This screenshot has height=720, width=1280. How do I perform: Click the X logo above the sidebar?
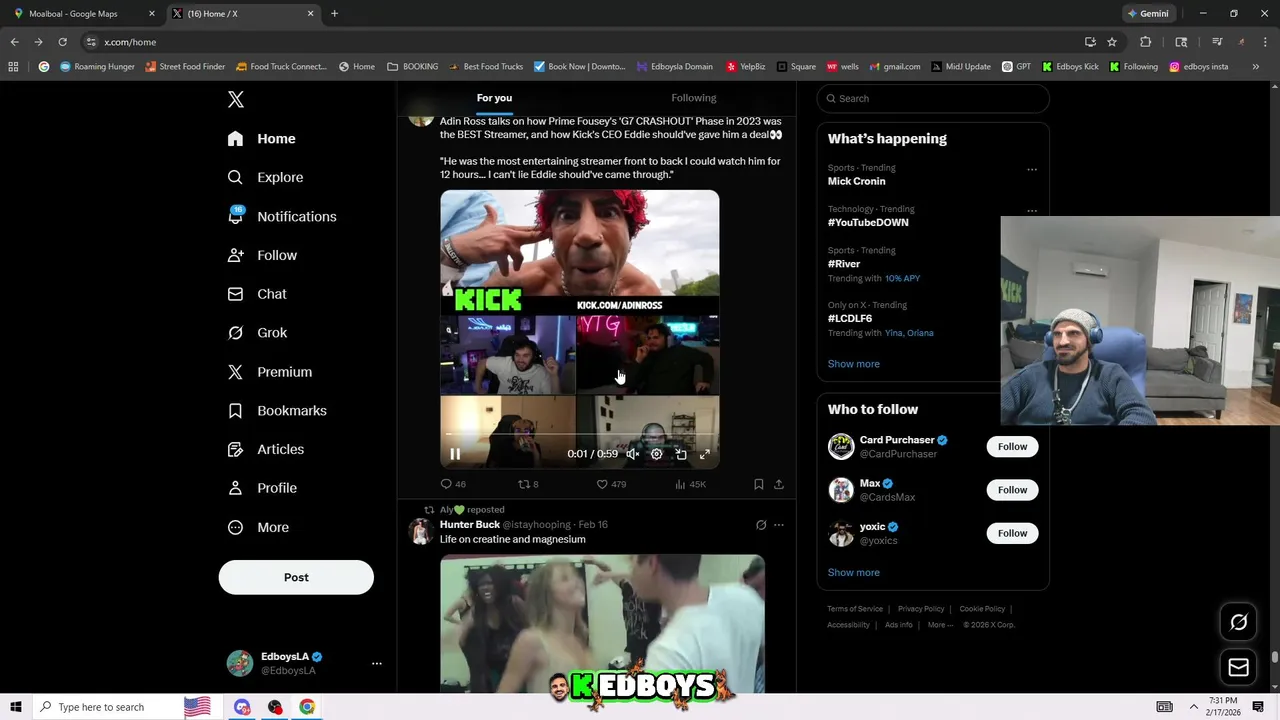click(236, 99)
